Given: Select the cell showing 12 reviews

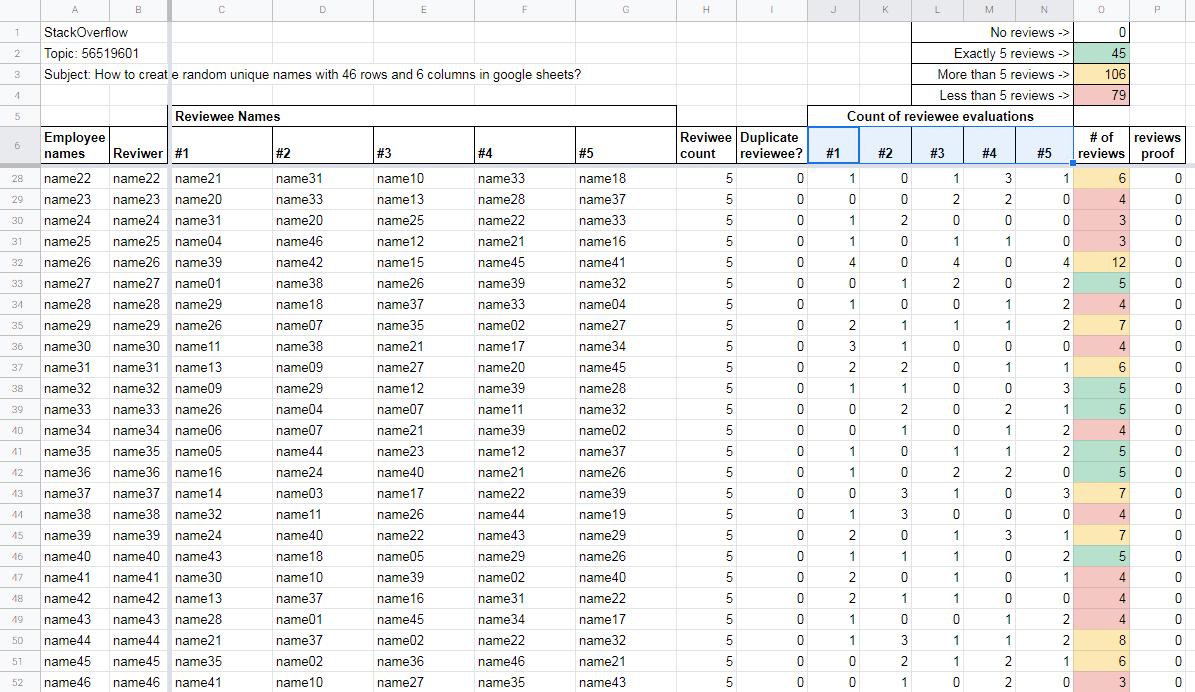Looking at the screenshot, I should pyautogui.click(x=1100, y=262).
